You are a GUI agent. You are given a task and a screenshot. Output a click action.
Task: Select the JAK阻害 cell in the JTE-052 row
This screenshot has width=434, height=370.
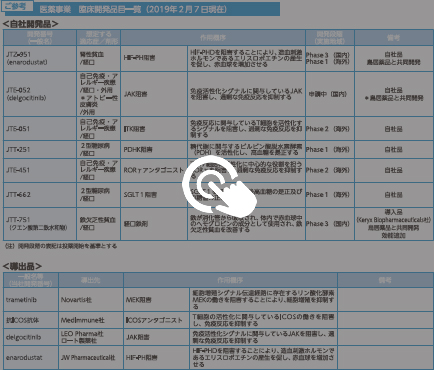(x=154, y=94)
